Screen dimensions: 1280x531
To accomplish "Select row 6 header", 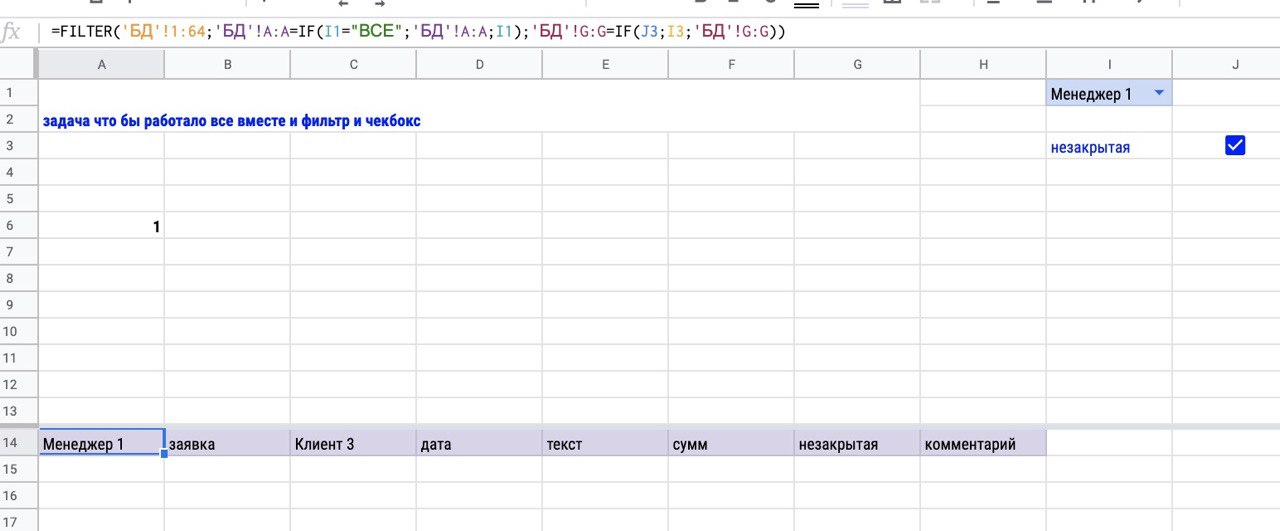I will [x=18, y=226].
